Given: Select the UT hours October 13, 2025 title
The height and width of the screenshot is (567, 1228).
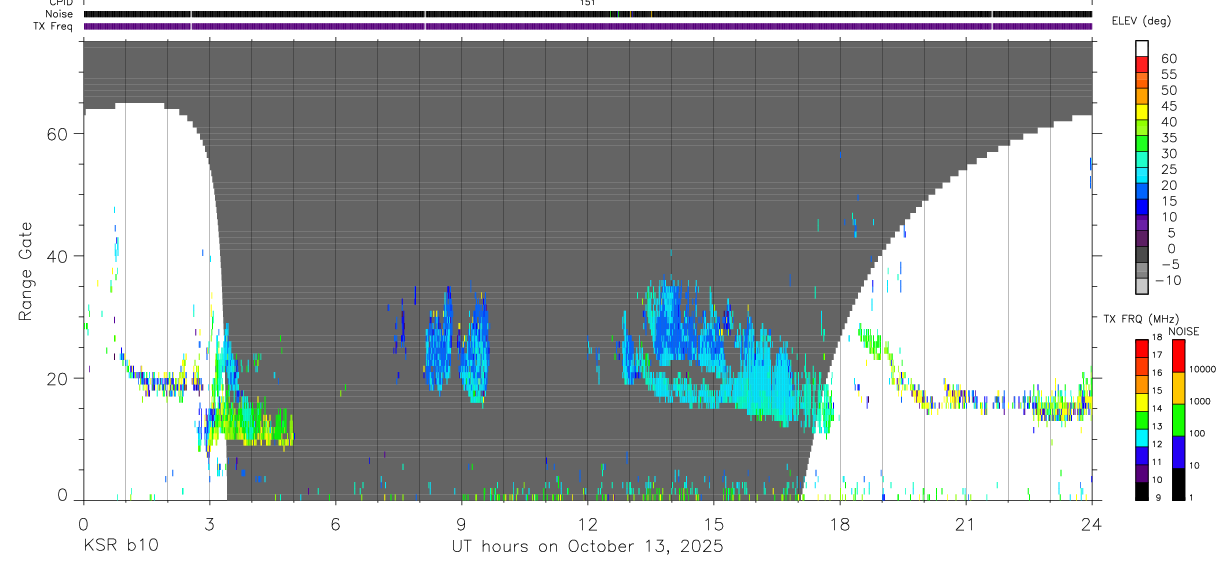Looking at the screenshot, I should [x=587, y=547].
